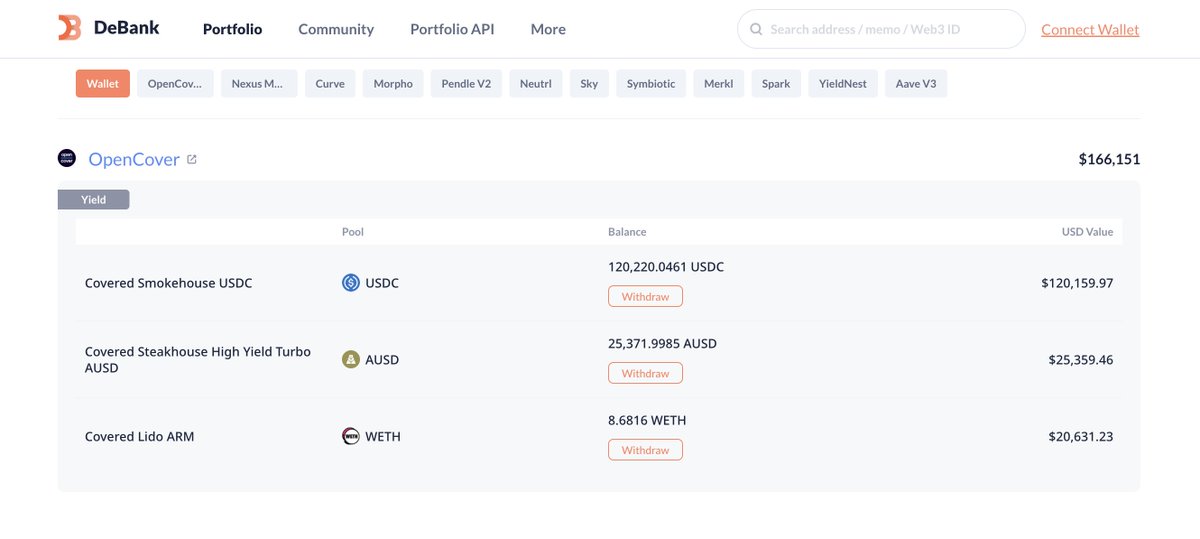Click the 120,220.0461 USDC balance
This screenshot has height=539, width=1200.
coord(666,267)
